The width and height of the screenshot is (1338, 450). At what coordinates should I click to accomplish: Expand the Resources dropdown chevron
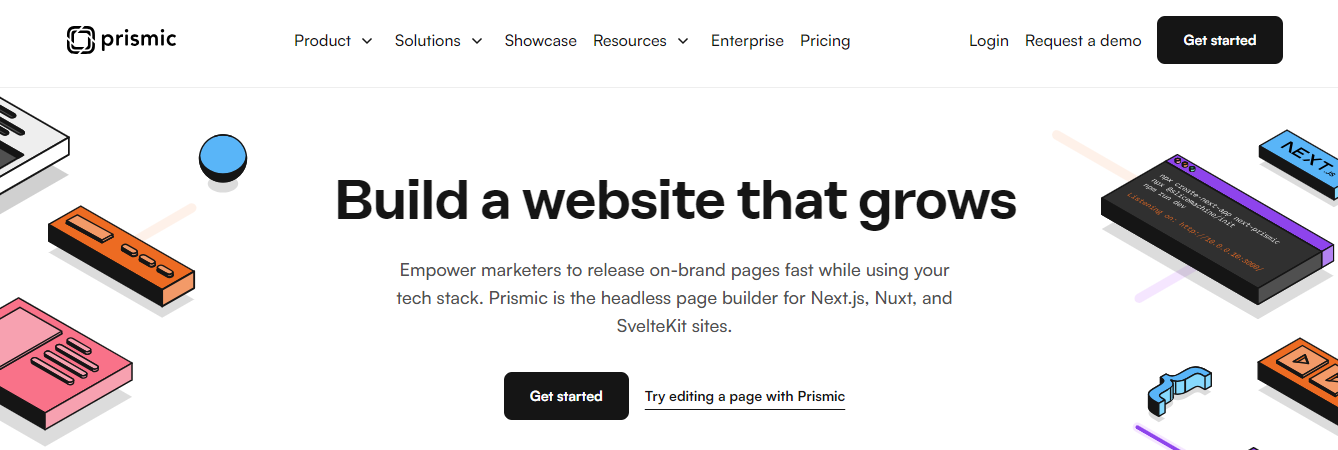[x=683, y=41]
